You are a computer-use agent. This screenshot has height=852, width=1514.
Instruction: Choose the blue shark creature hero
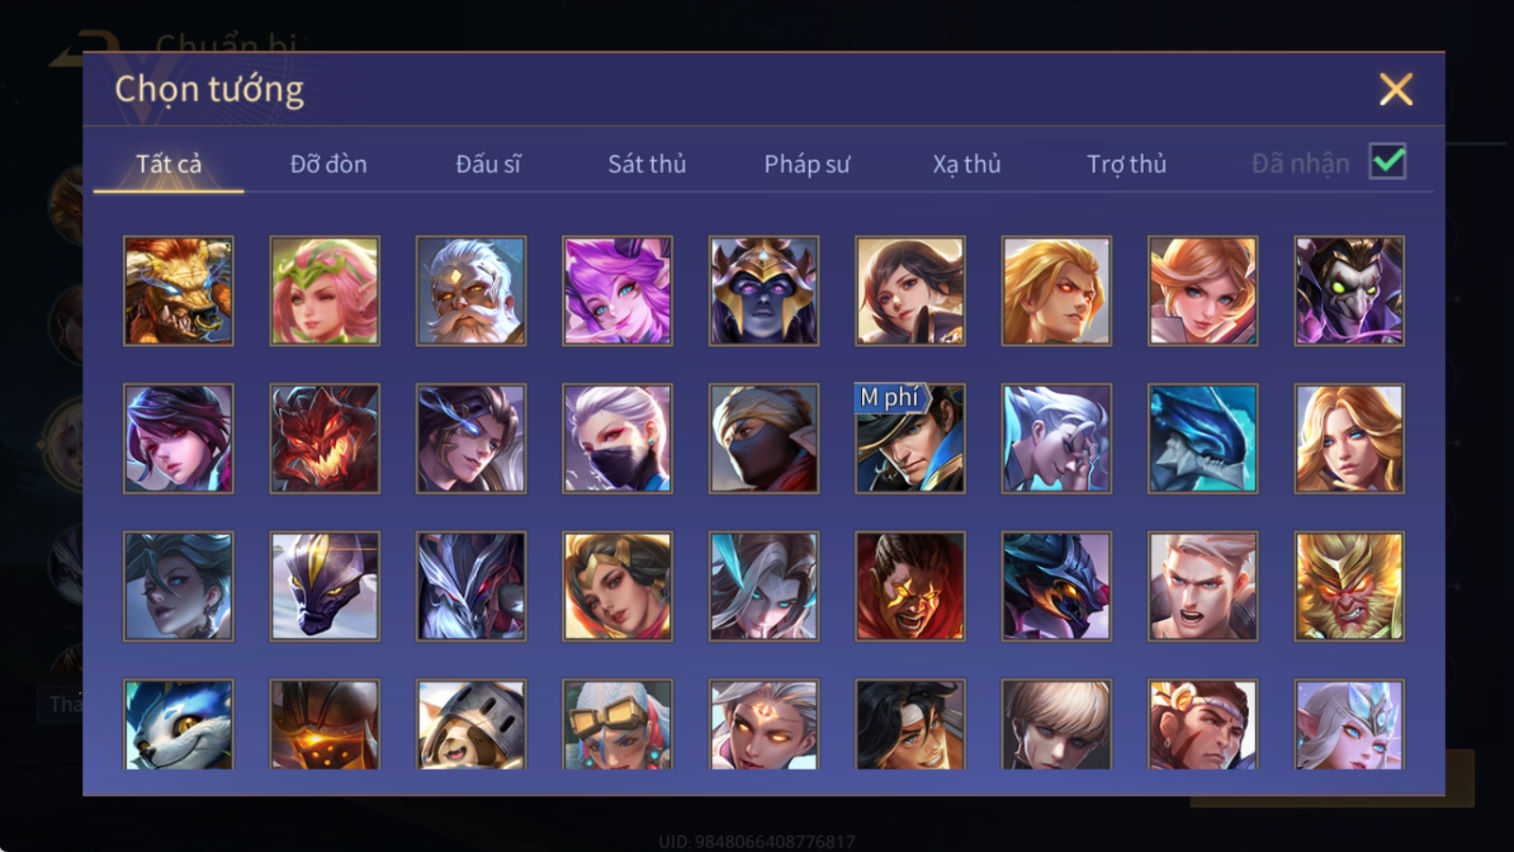1203,438
